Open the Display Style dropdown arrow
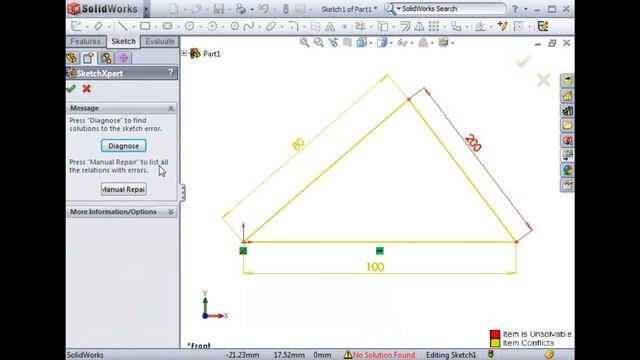Image resolution: width=640 pixels, height=360 pixels. tap(391, 42)
